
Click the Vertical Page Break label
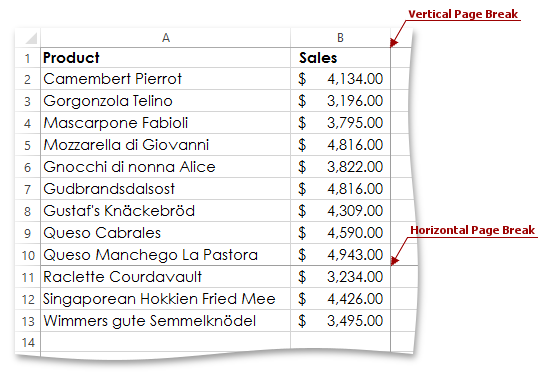[463, 14]
